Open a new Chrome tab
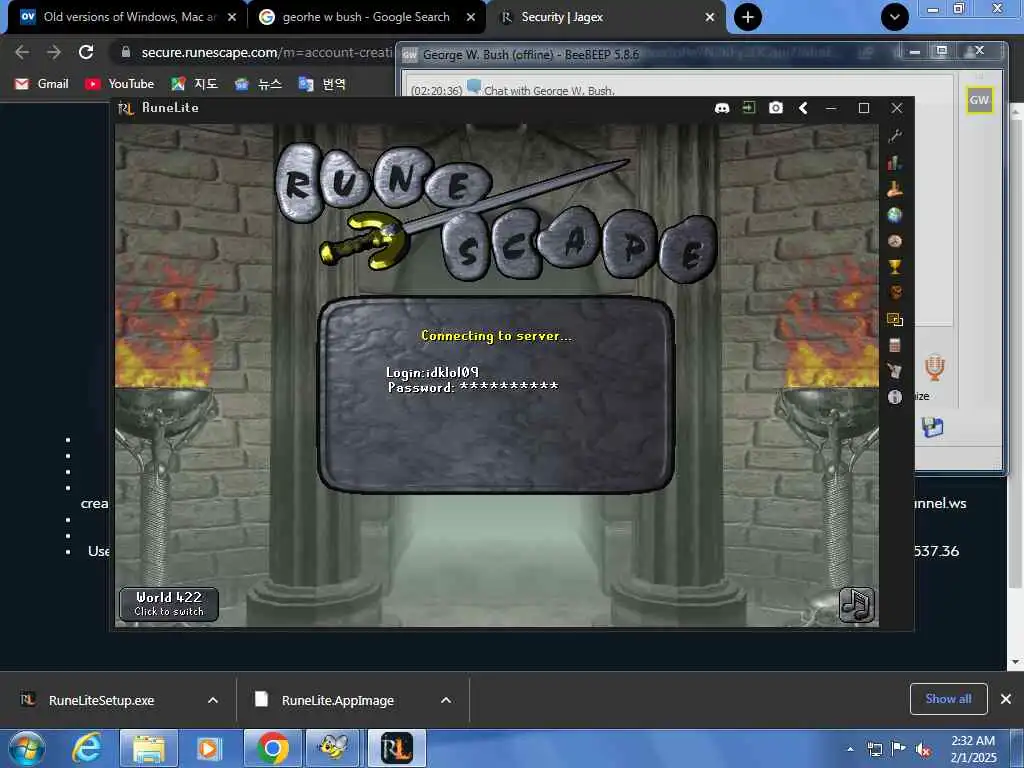Viewport: 1024px width, 768px height. click(748, 17)
